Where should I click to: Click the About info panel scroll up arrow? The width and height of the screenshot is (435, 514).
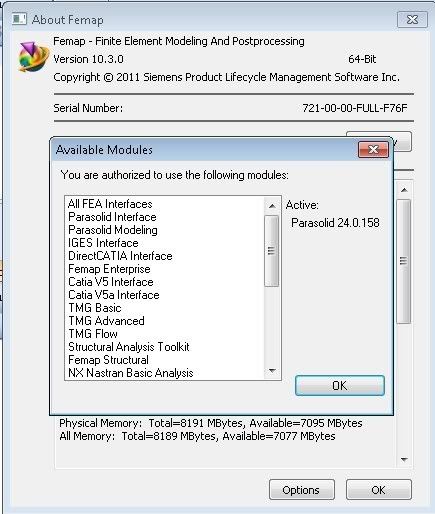[404, 190]
